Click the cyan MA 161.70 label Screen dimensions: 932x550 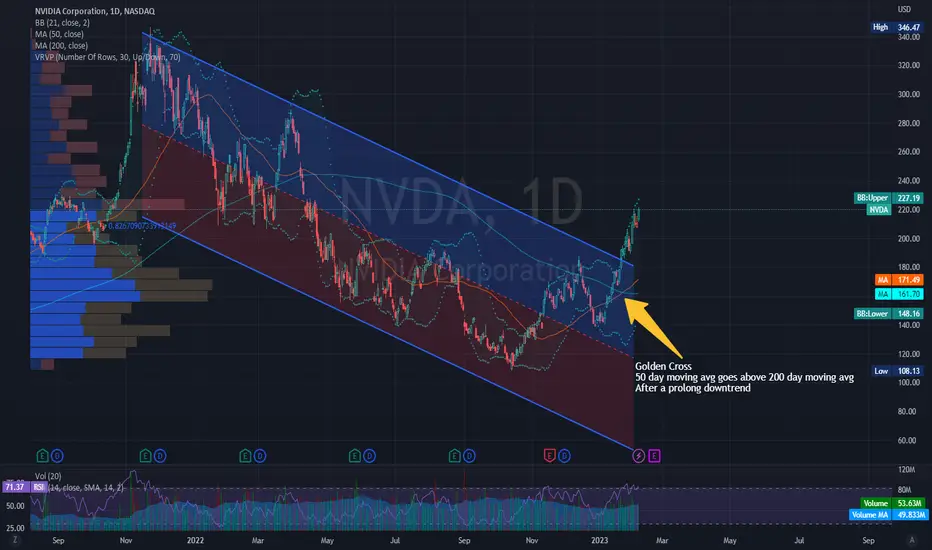pos(899,294)
